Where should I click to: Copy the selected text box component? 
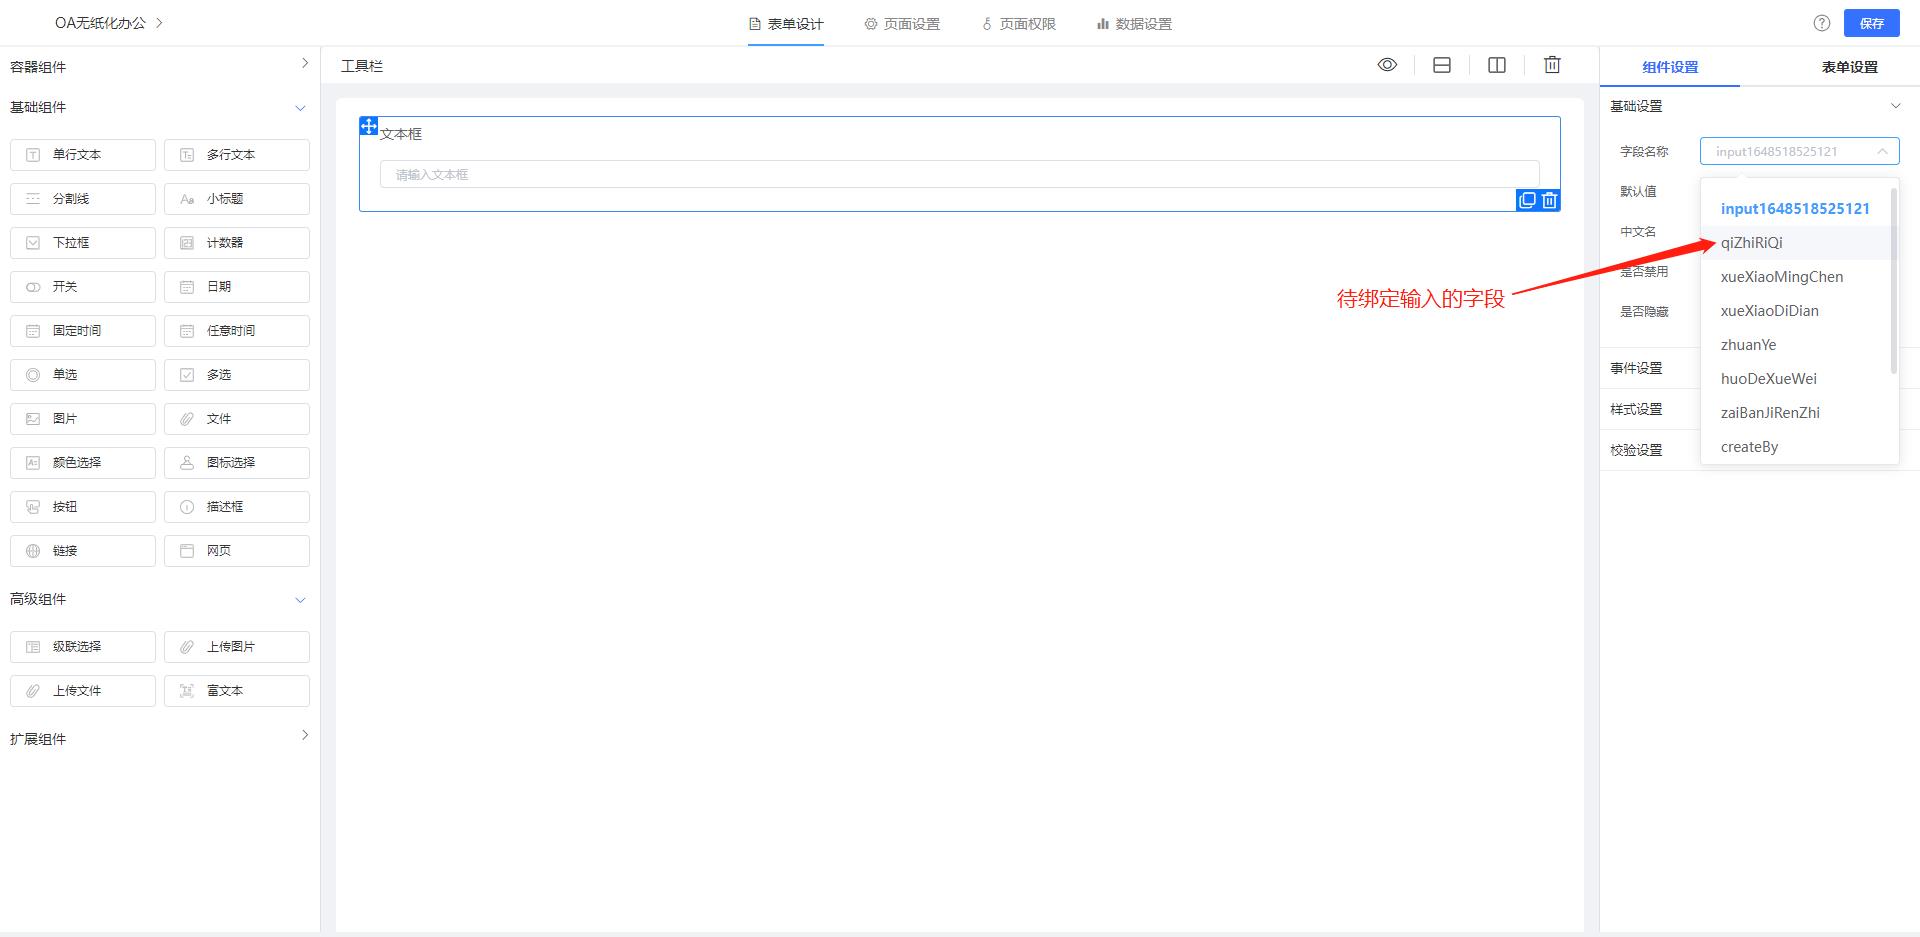(1527, 200)
